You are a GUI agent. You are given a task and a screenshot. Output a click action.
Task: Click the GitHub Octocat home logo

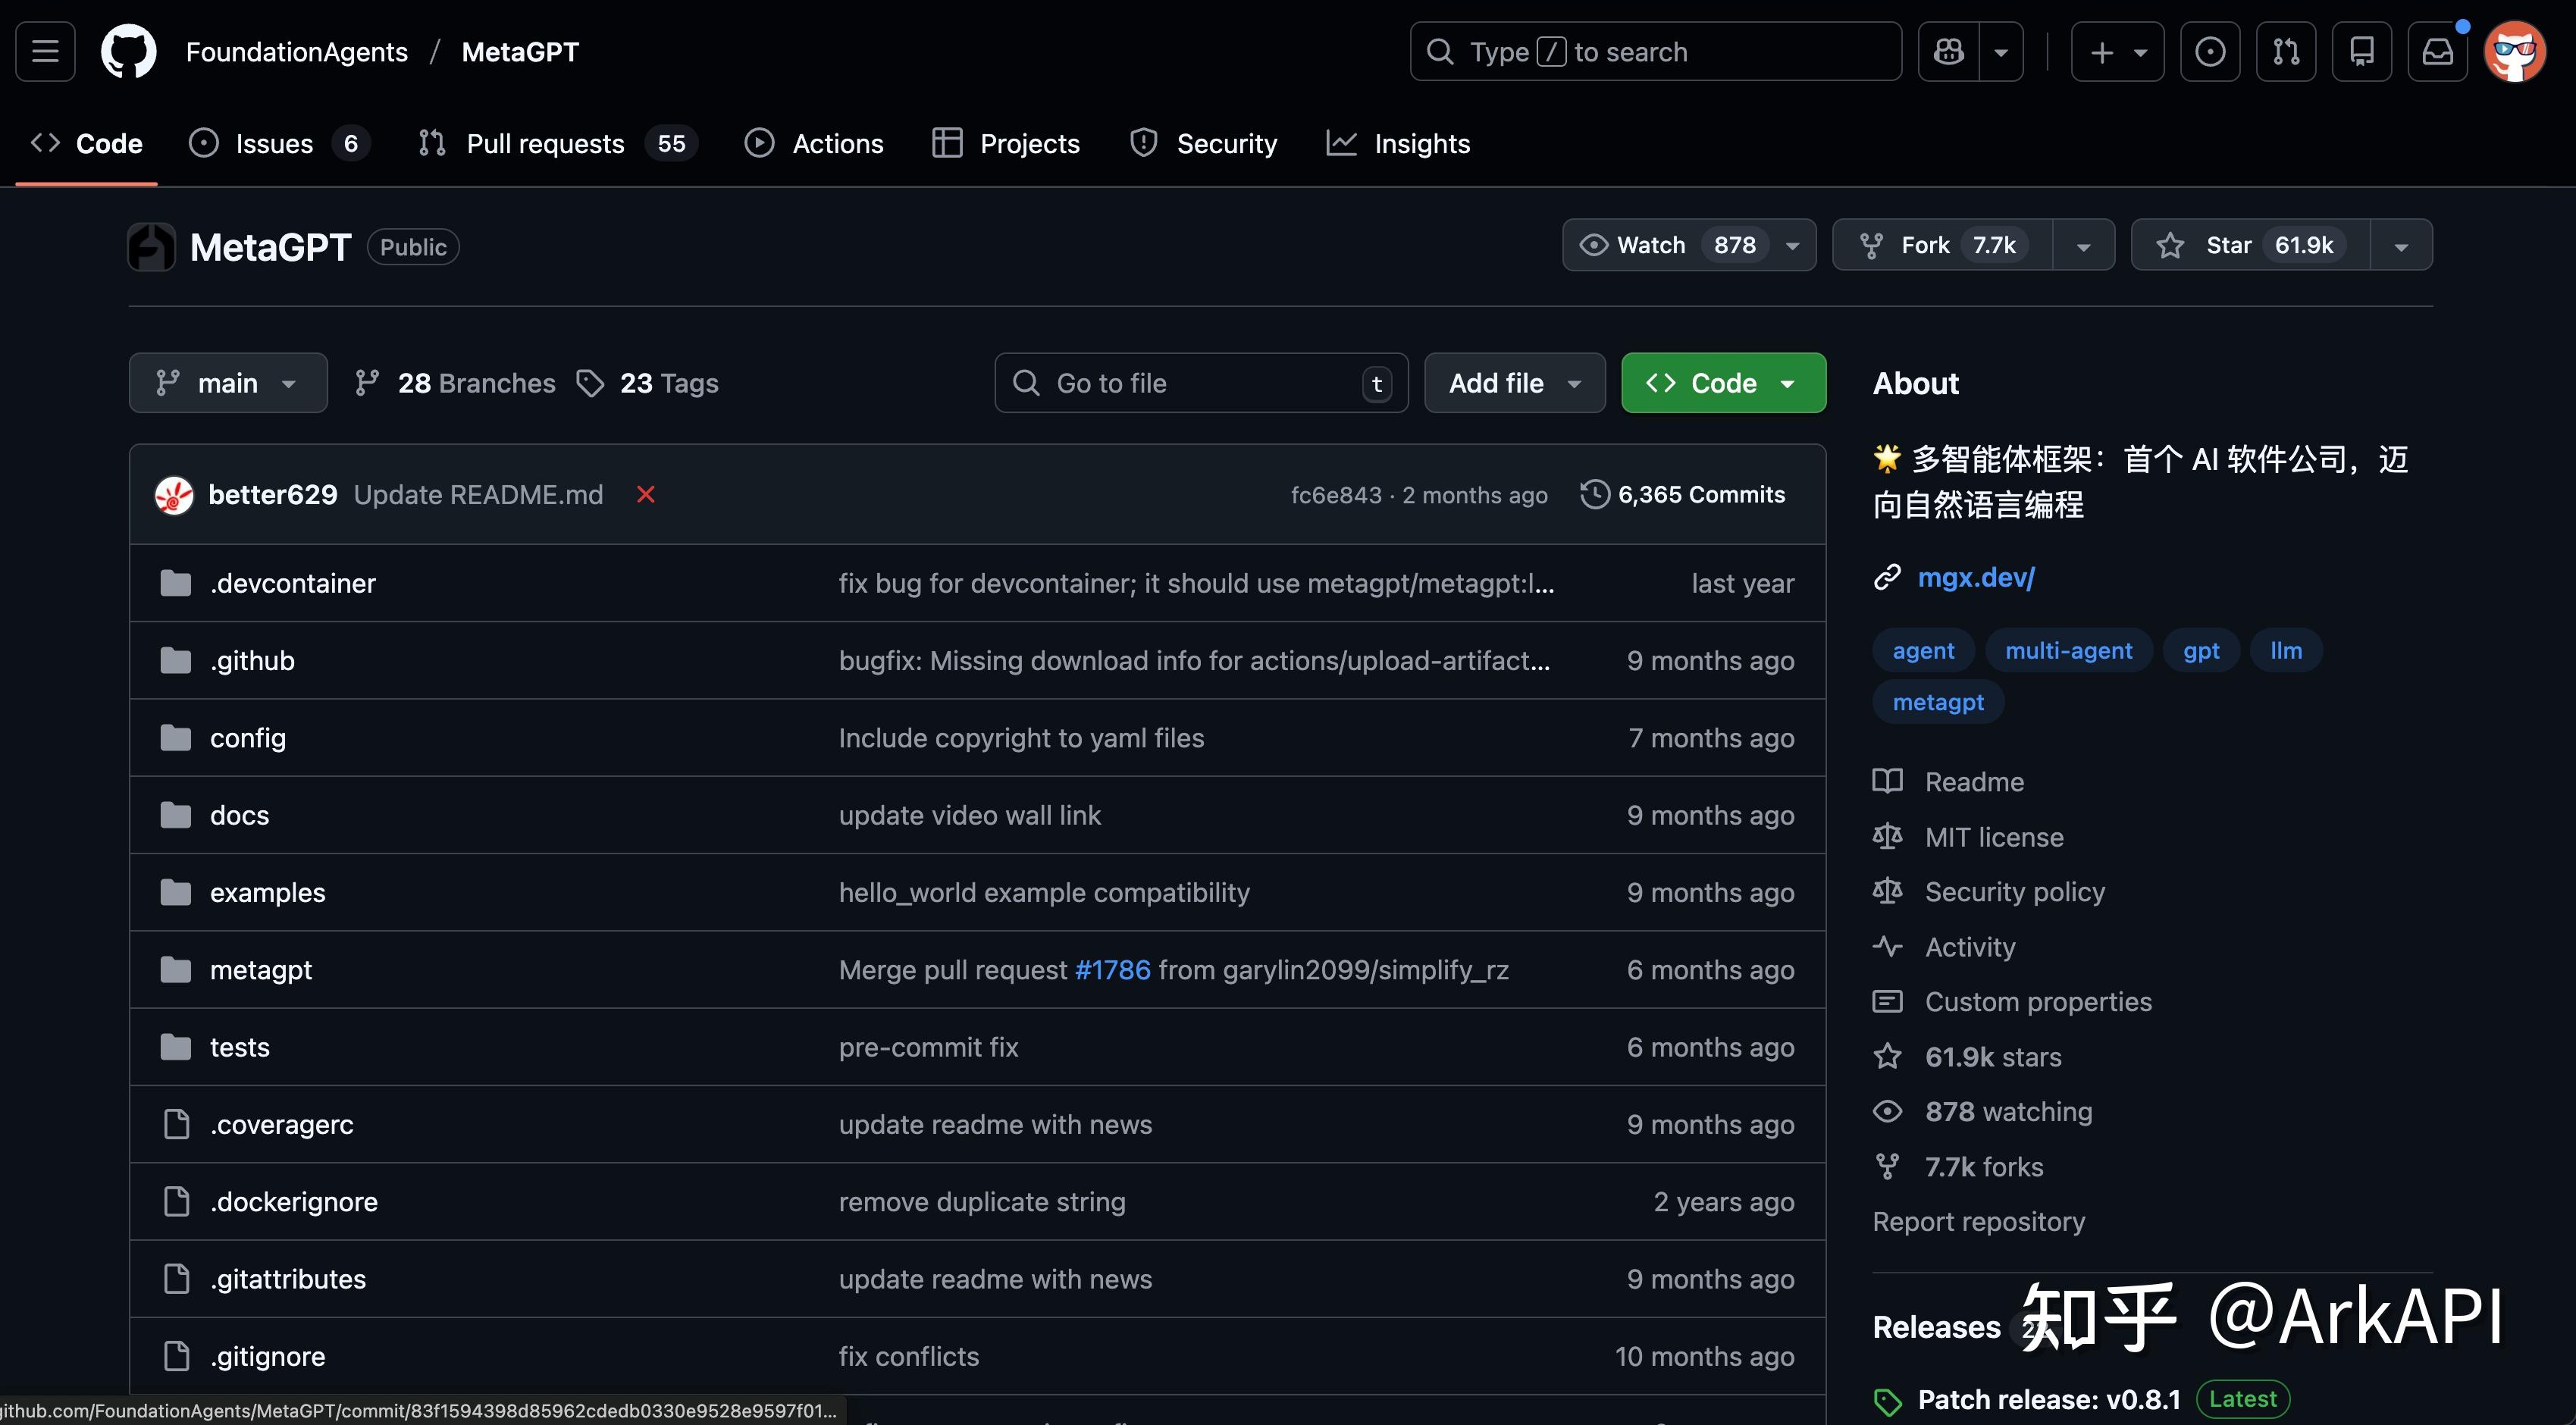(x=128, y=51)
